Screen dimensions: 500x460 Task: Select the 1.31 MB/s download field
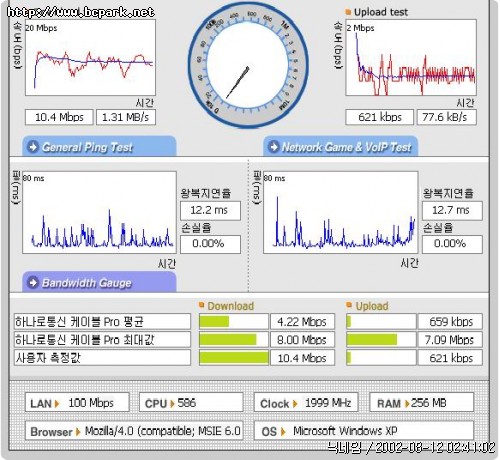click(126, 117)
